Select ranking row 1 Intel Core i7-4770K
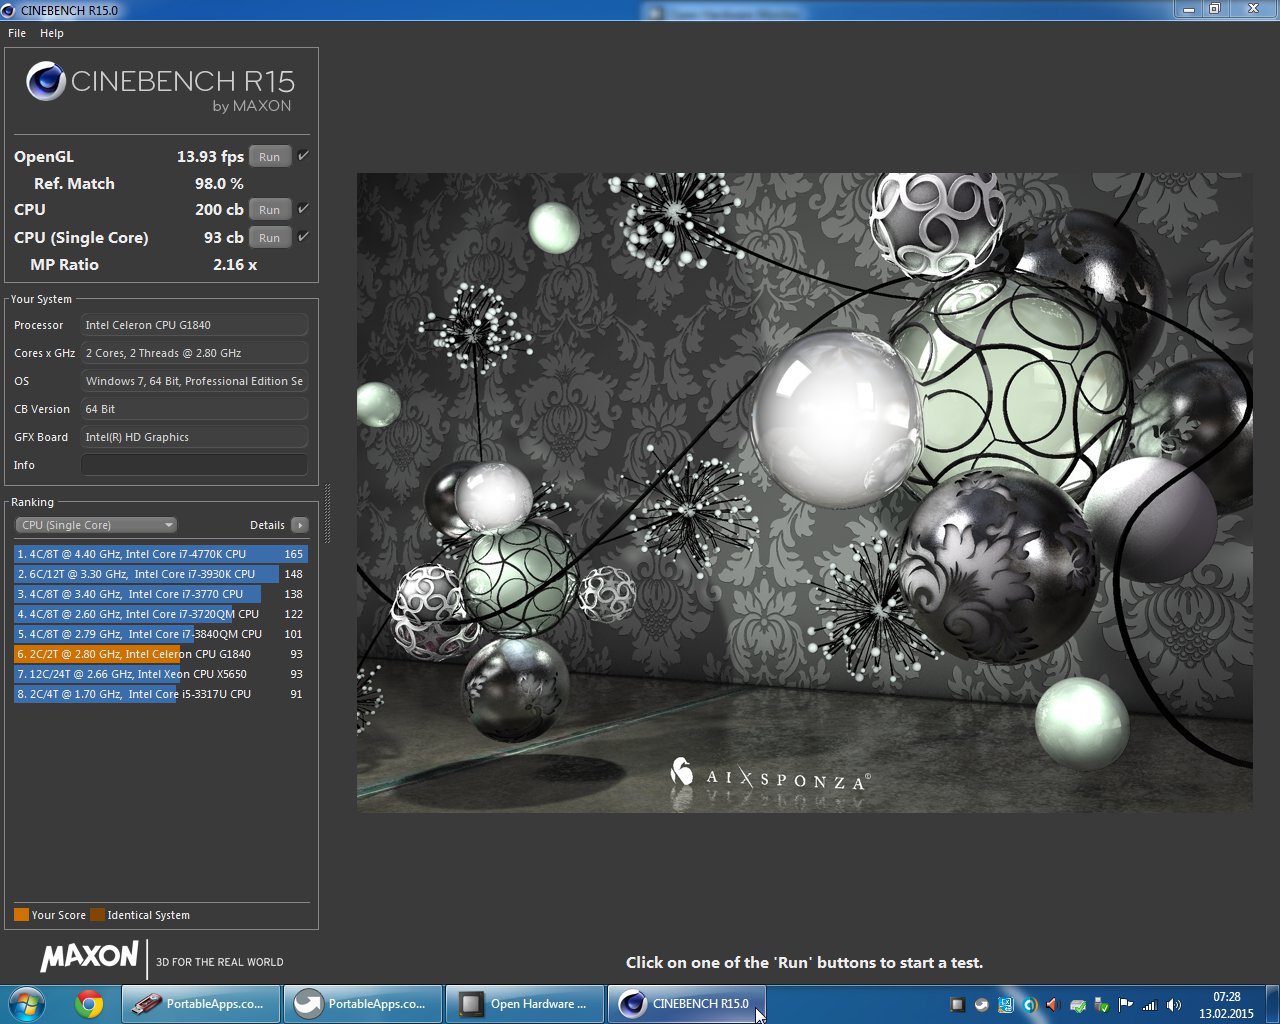This screenshot has width=1280, height=1024. pyautogui.click(x=160, y=554)
